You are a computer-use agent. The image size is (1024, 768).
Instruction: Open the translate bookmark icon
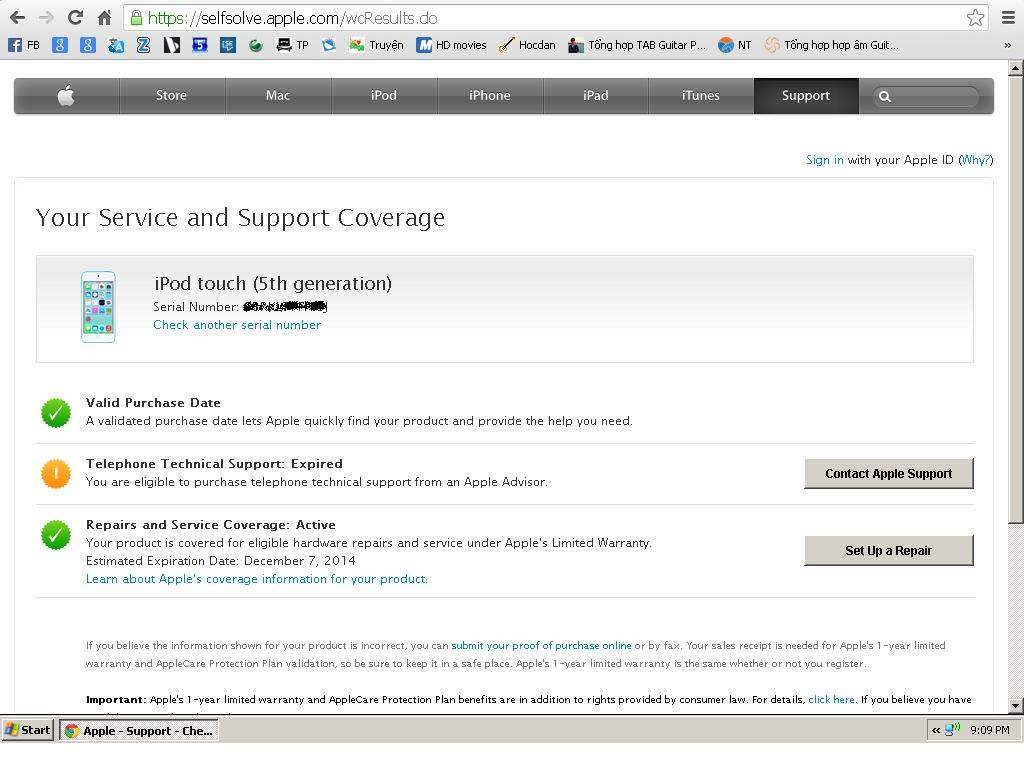coord(116,45)
